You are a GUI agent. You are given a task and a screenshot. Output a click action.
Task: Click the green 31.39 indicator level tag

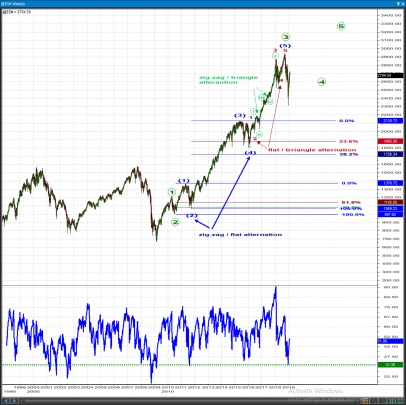390,365
